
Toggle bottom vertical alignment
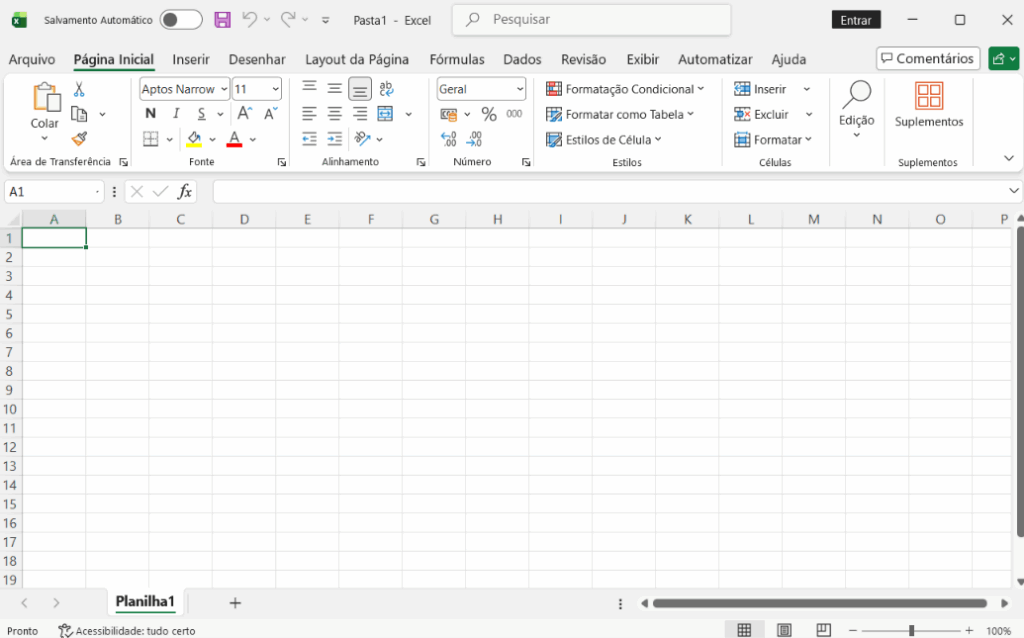pyautogui.click(x=360, y=89)
